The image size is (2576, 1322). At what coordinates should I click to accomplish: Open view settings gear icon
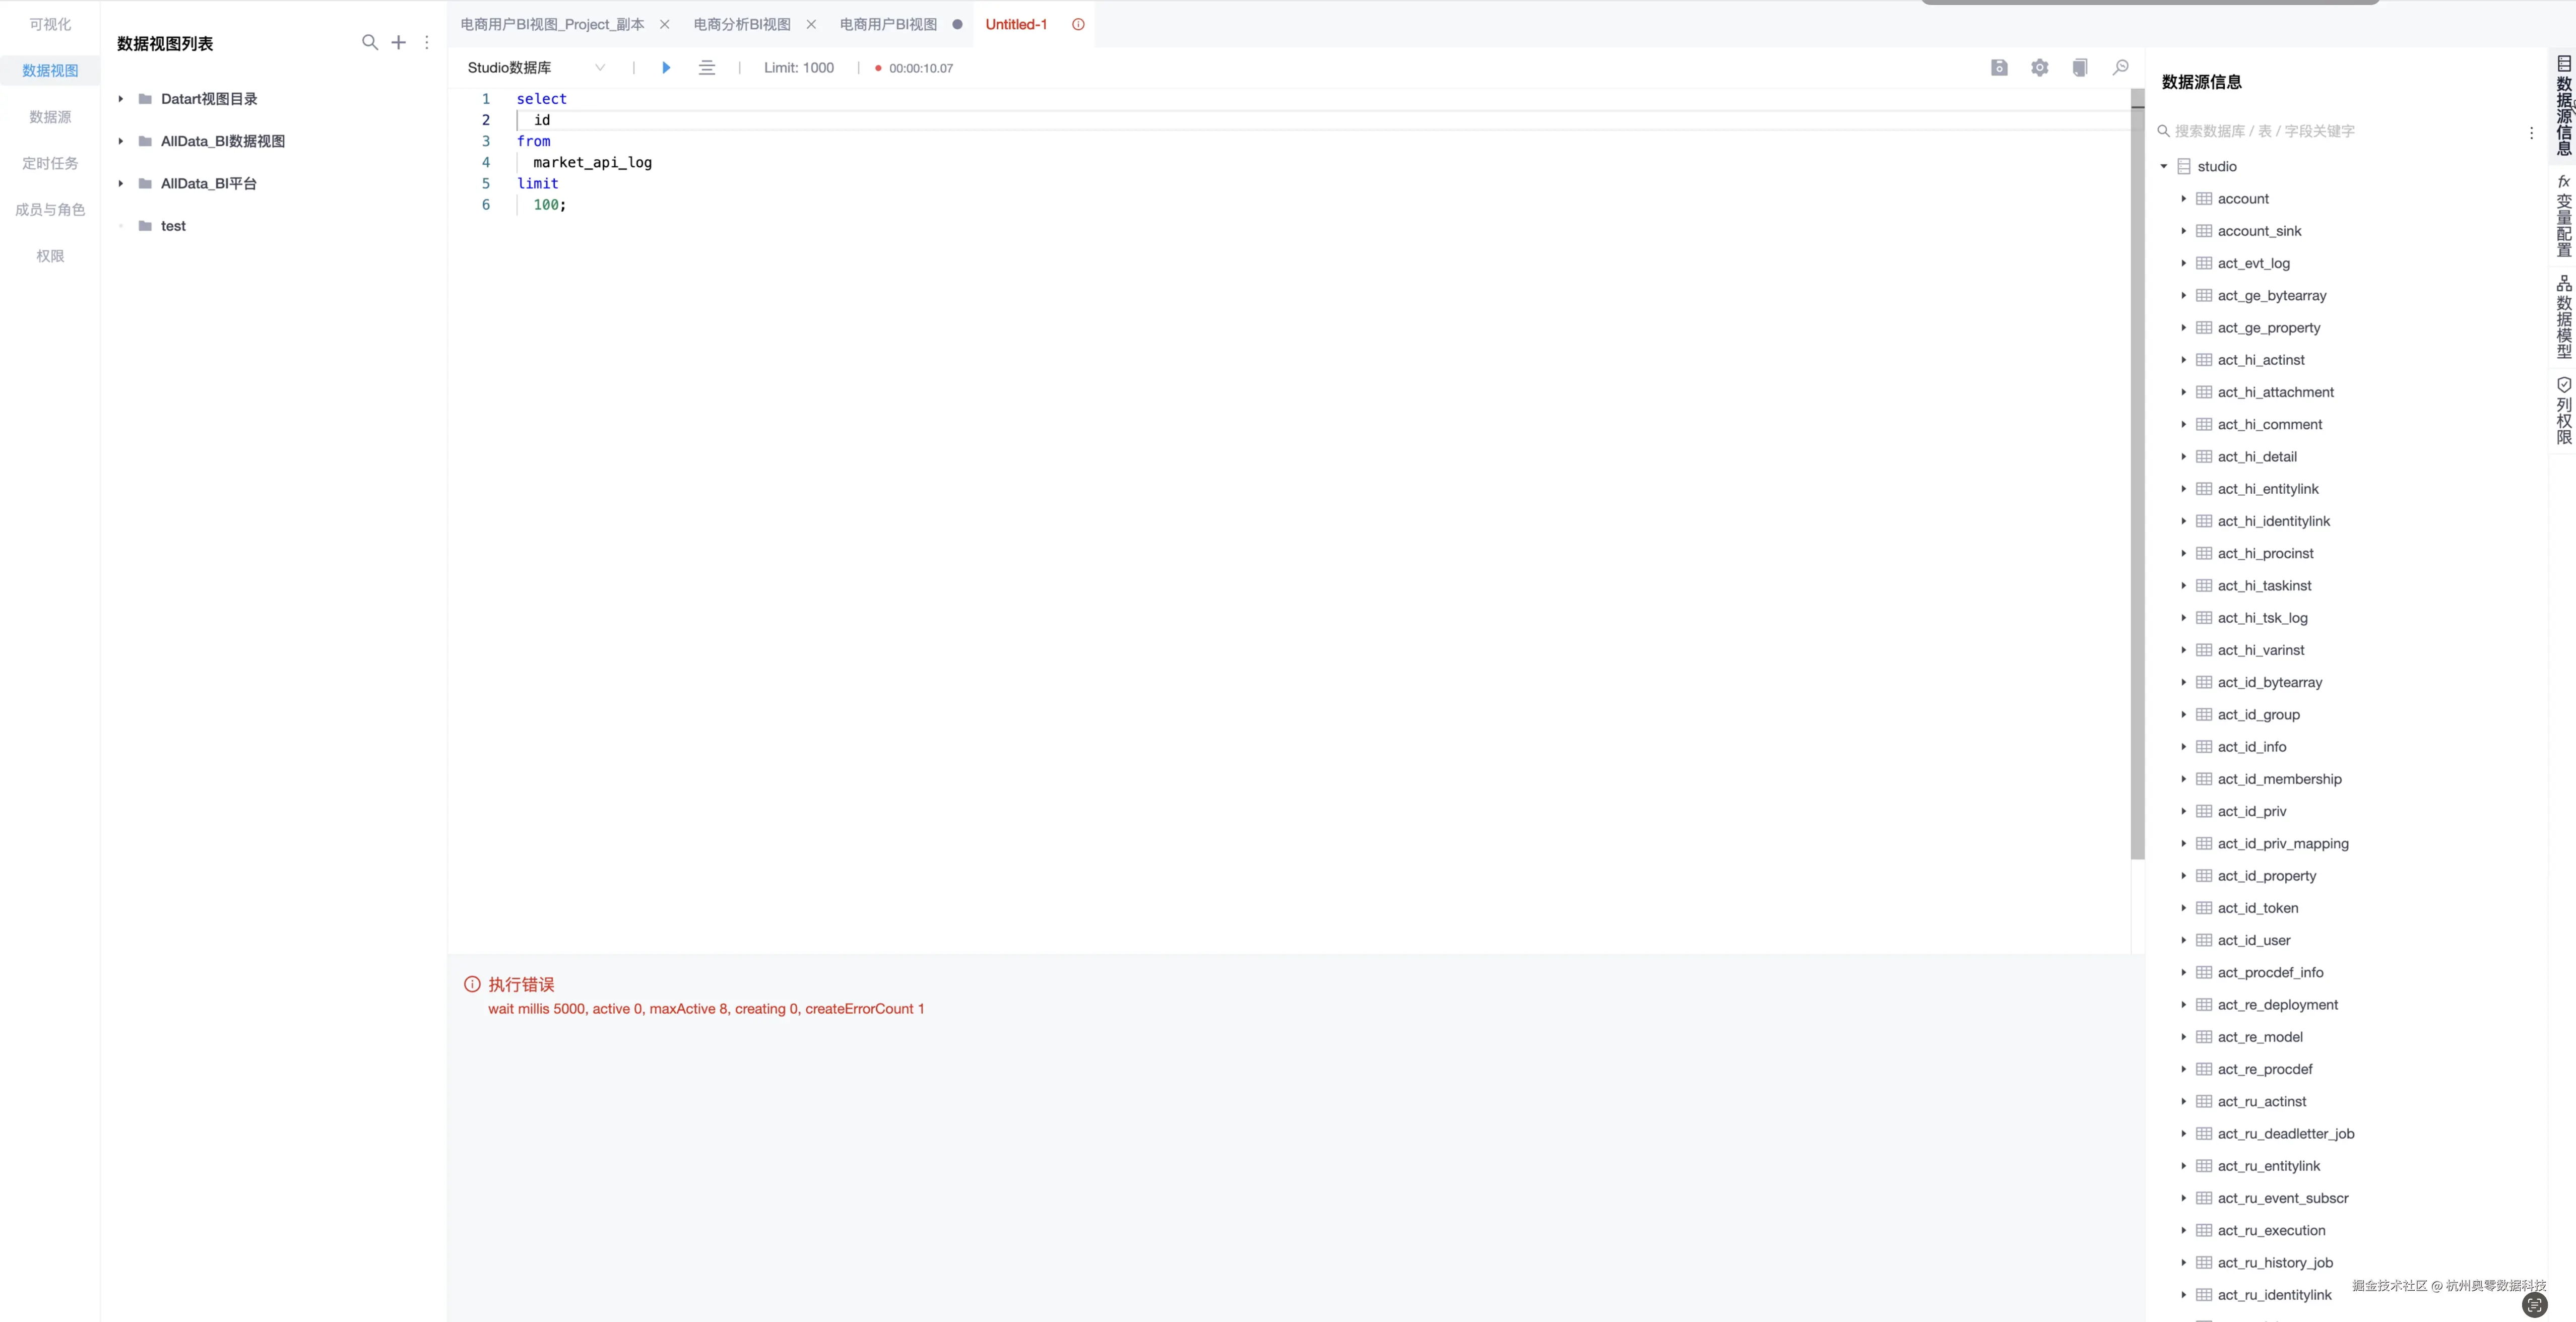[x=2040, y=68]
